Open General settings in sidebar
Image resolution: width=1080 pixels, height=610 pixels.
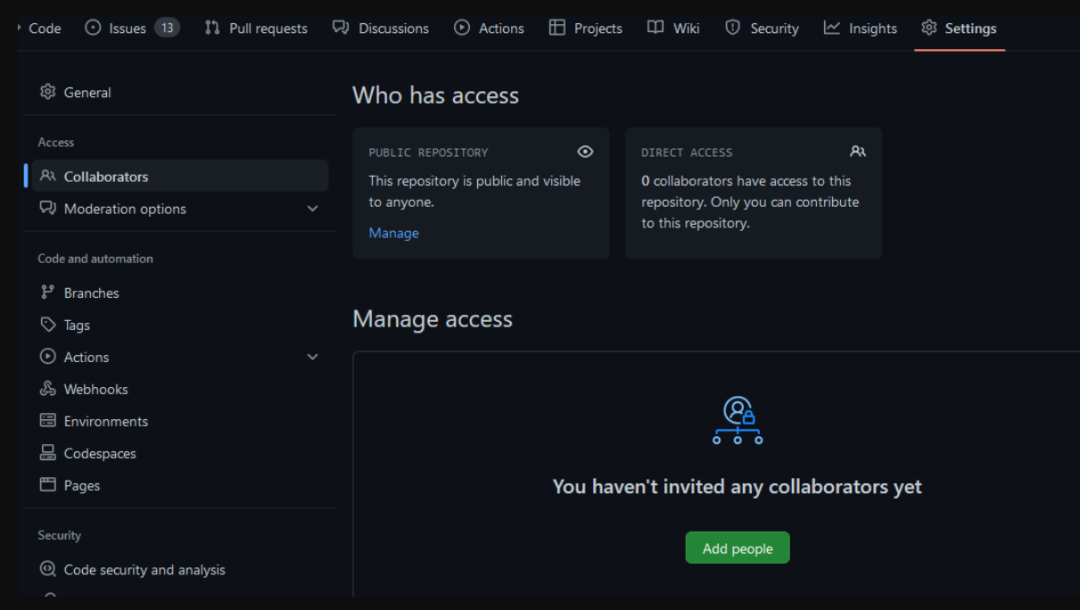(180, 92)
